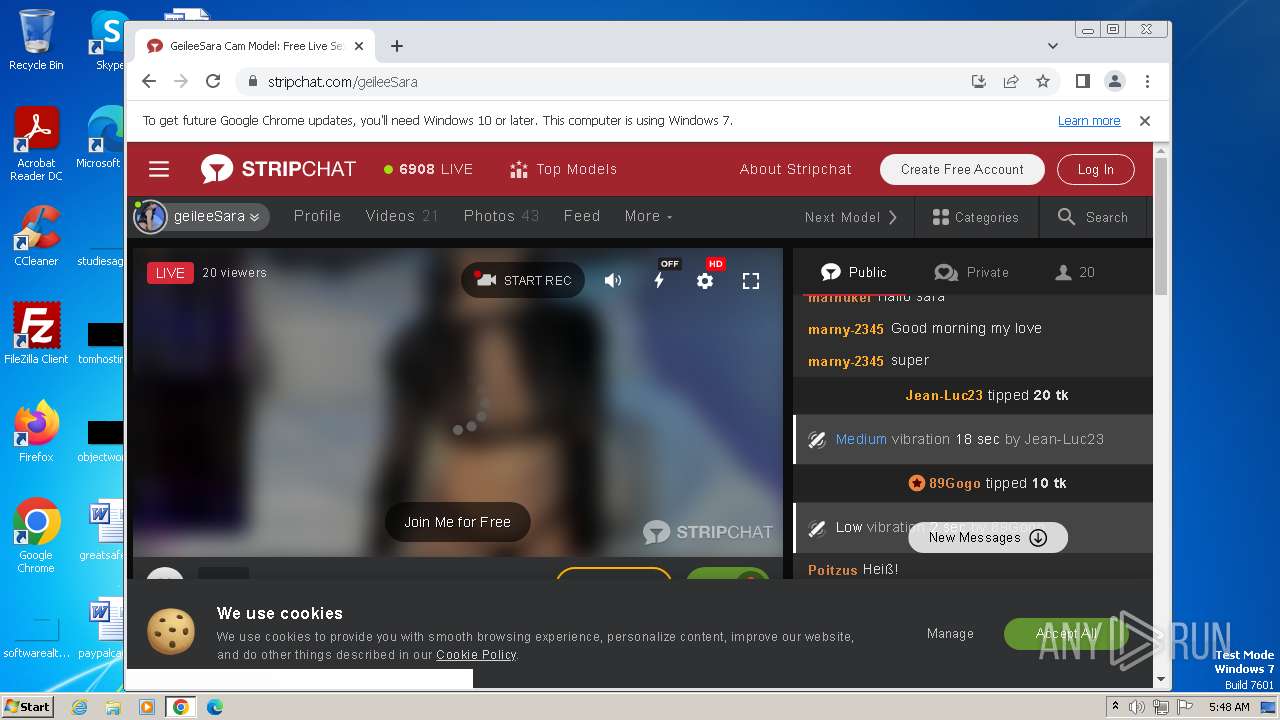This screenshot has height=720, width=1280.
Task: Open Google Chrome desktop shortcut
Action: [x=36, y=535]
